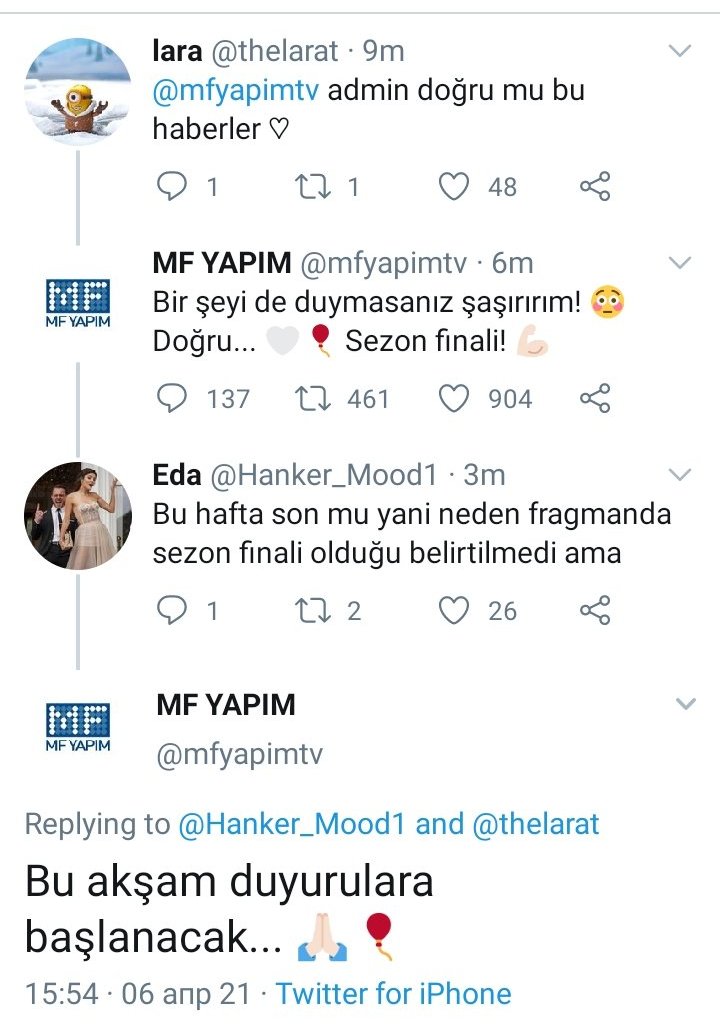
Task: Like Eda's tweet with 26 likes
Action: (x=455, y=610)
